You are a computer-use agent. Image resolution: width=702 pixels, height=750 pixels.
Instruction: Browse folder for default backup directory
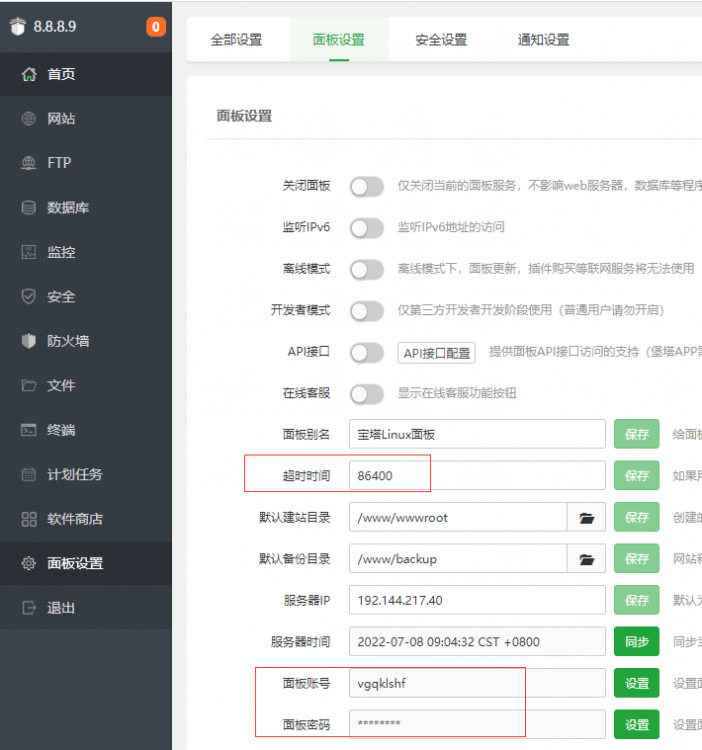587,559
